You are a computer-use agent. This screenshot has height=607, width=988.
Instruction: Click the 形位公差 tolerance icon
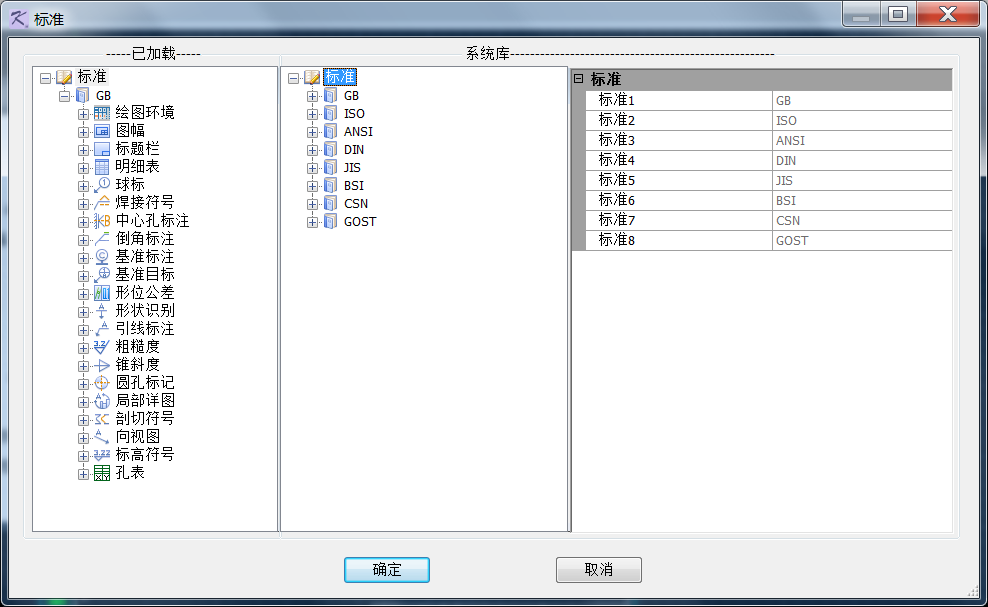tap(101, 293)
